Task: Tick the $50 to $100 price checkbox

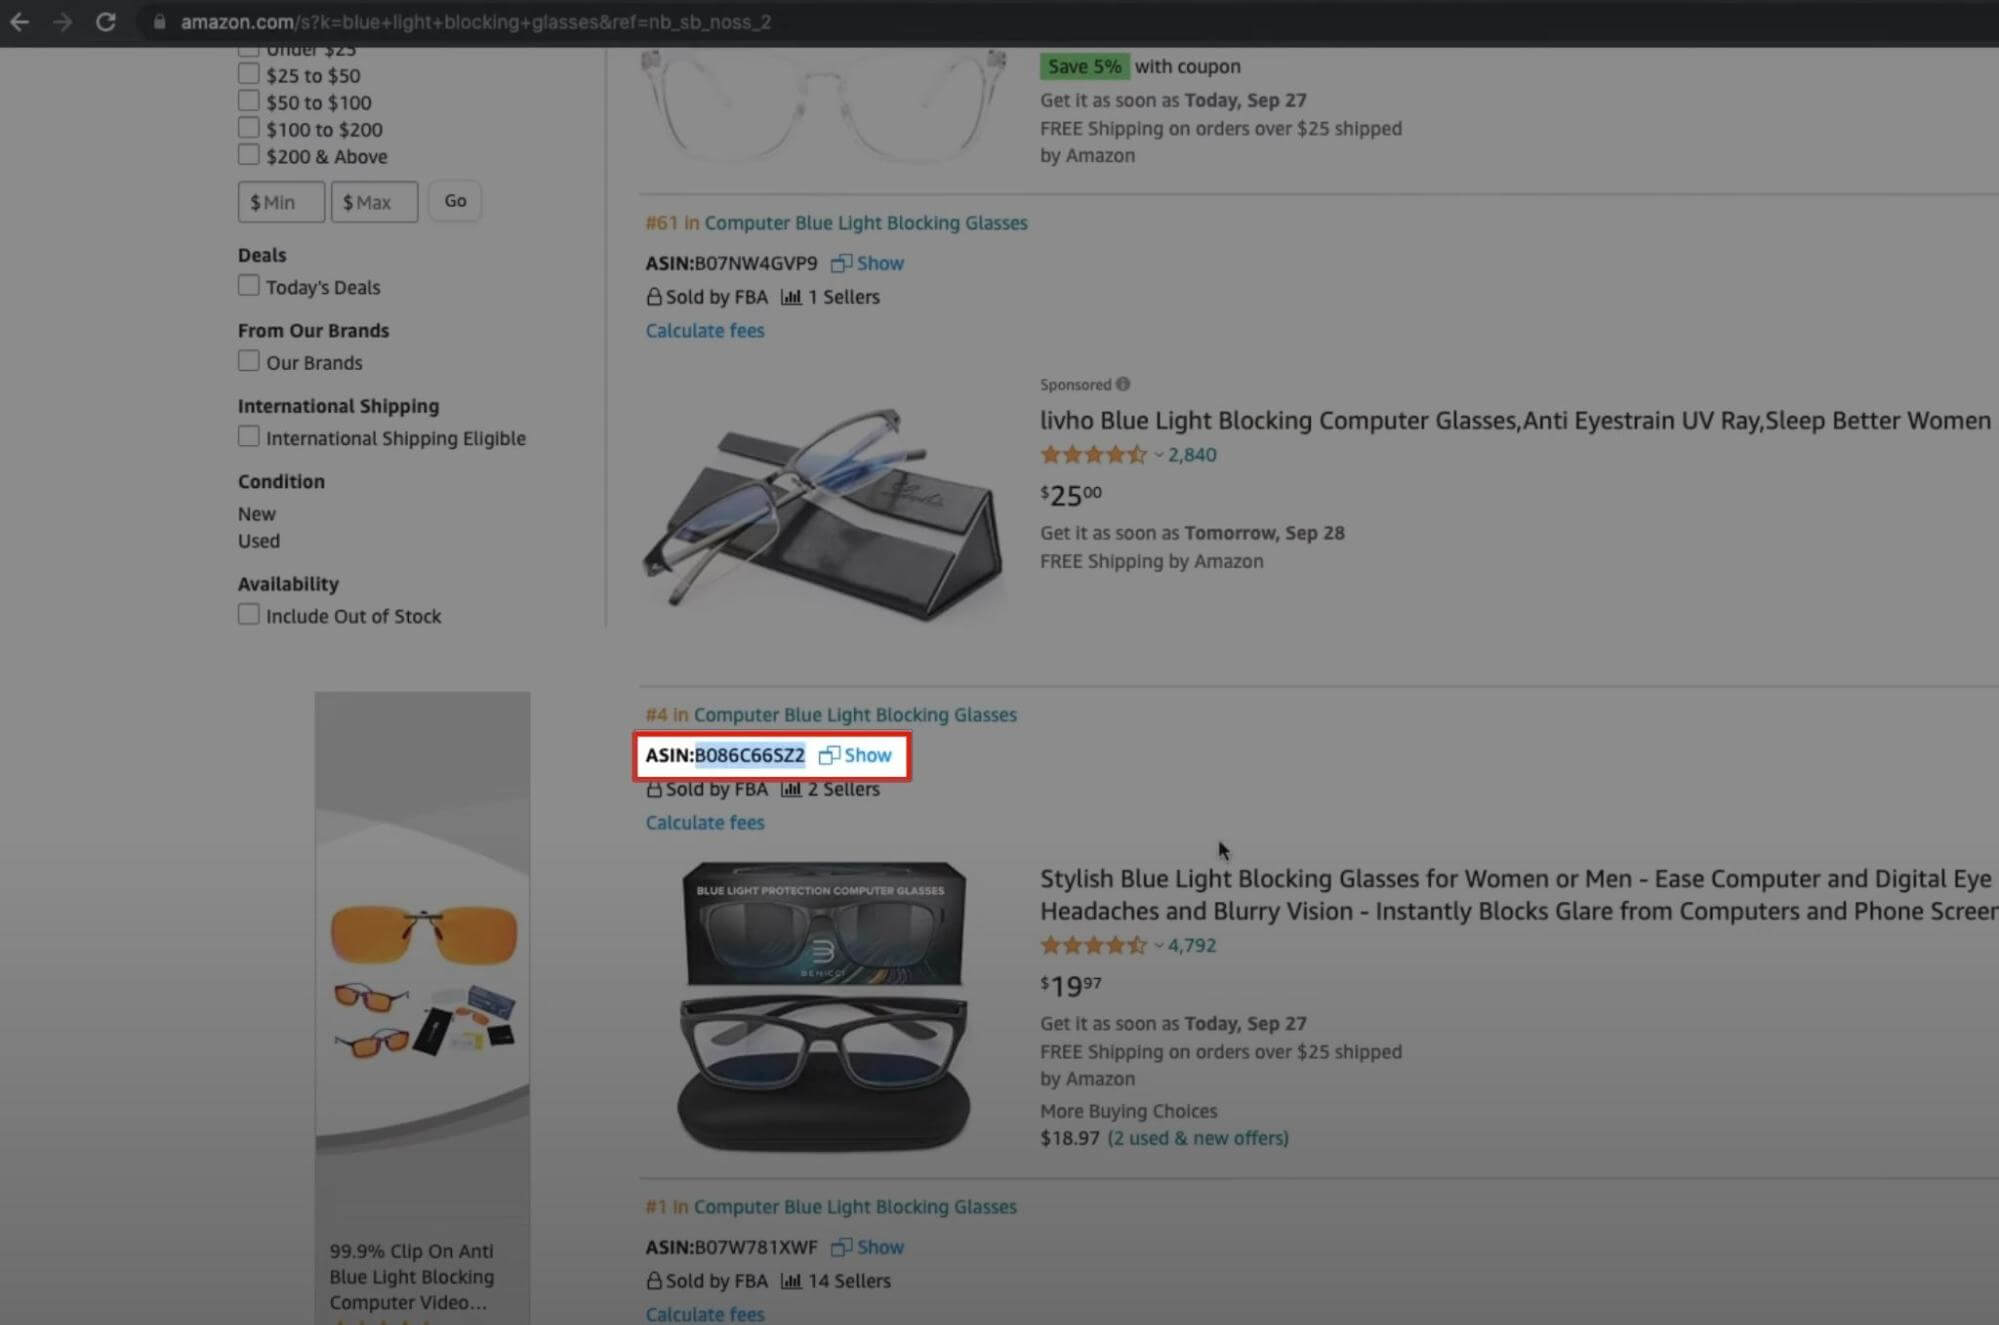Action: 249,101
